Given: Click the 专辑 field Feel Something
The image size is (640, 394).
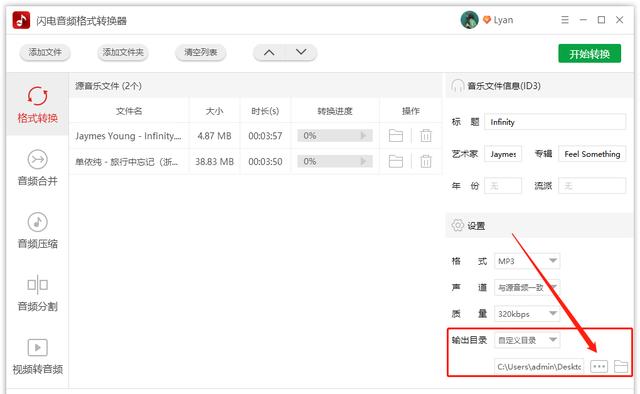Looking at the screenshot, I should (x=592, y=154).
